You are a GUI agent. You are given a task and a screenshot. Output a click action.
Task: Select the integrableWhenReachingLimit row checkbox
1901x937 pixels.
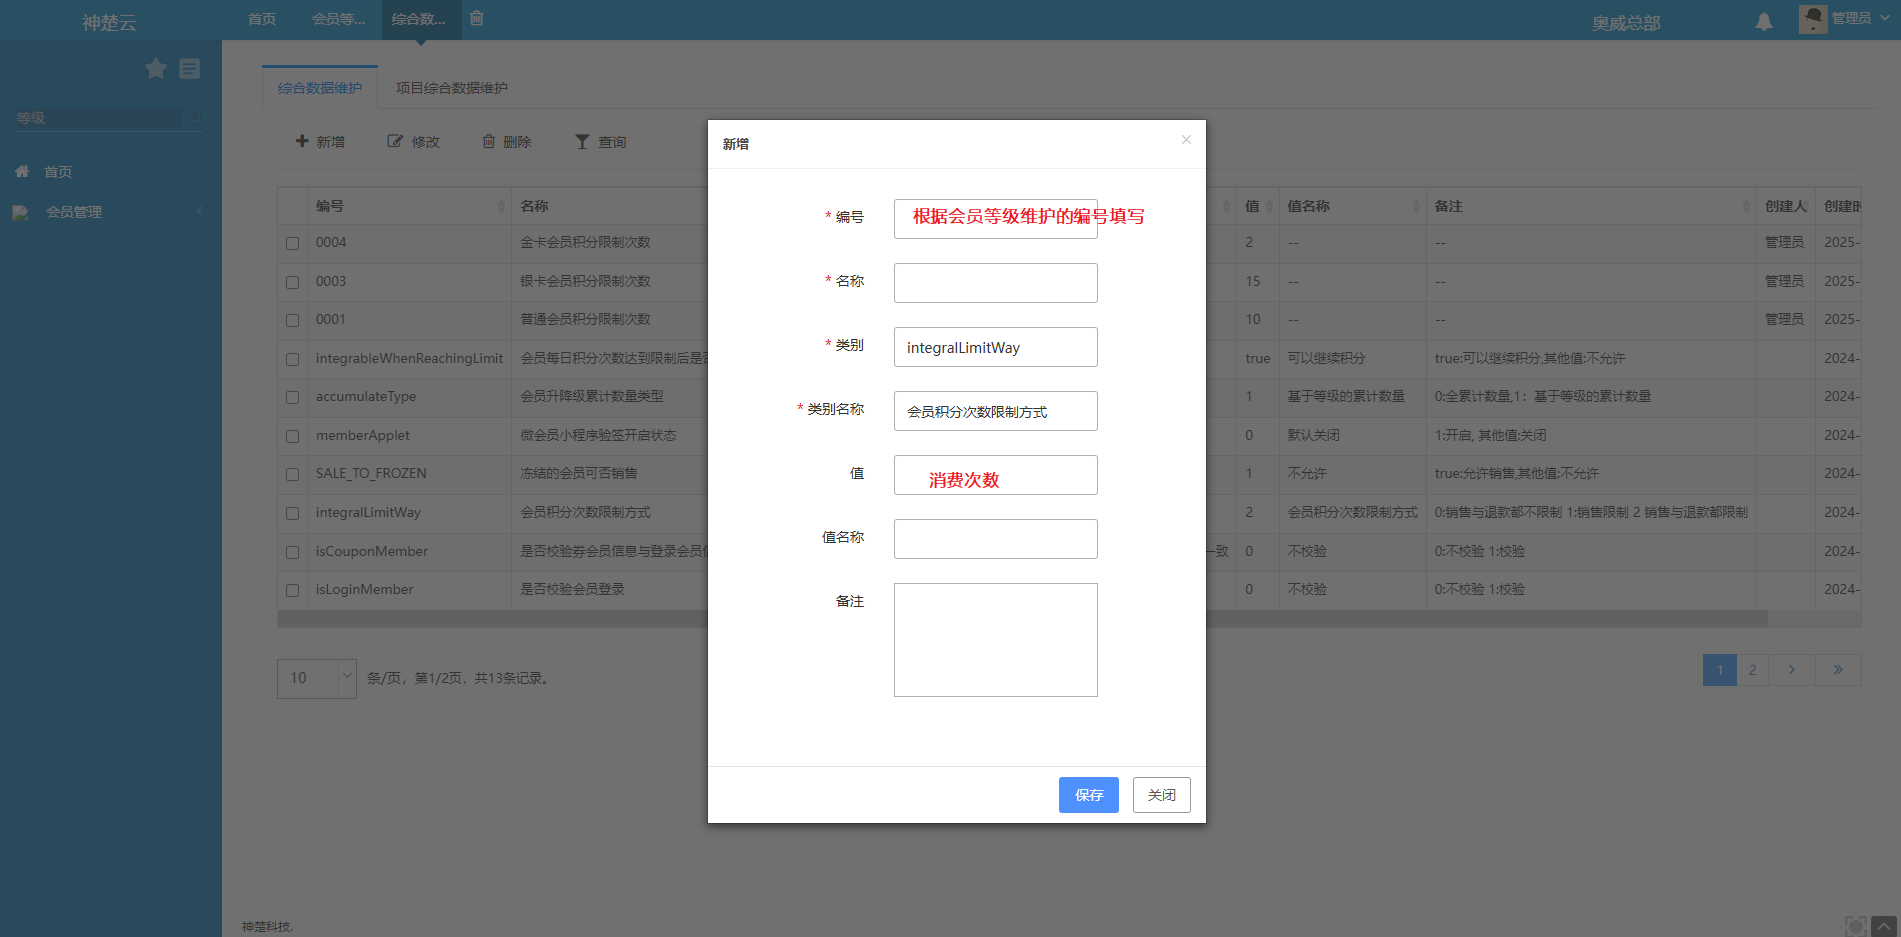292,359
